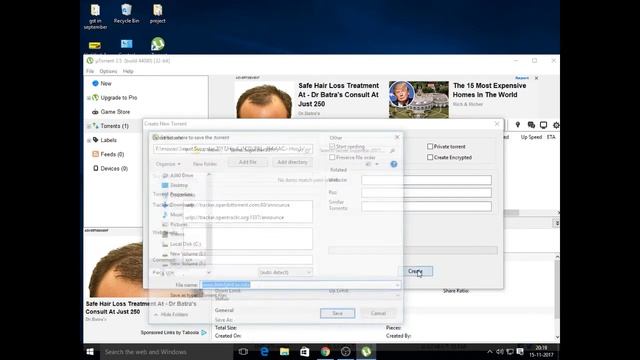Close the top advertisement banner
Viewport: 640px width, 360px height.
[x=536, y=78]
